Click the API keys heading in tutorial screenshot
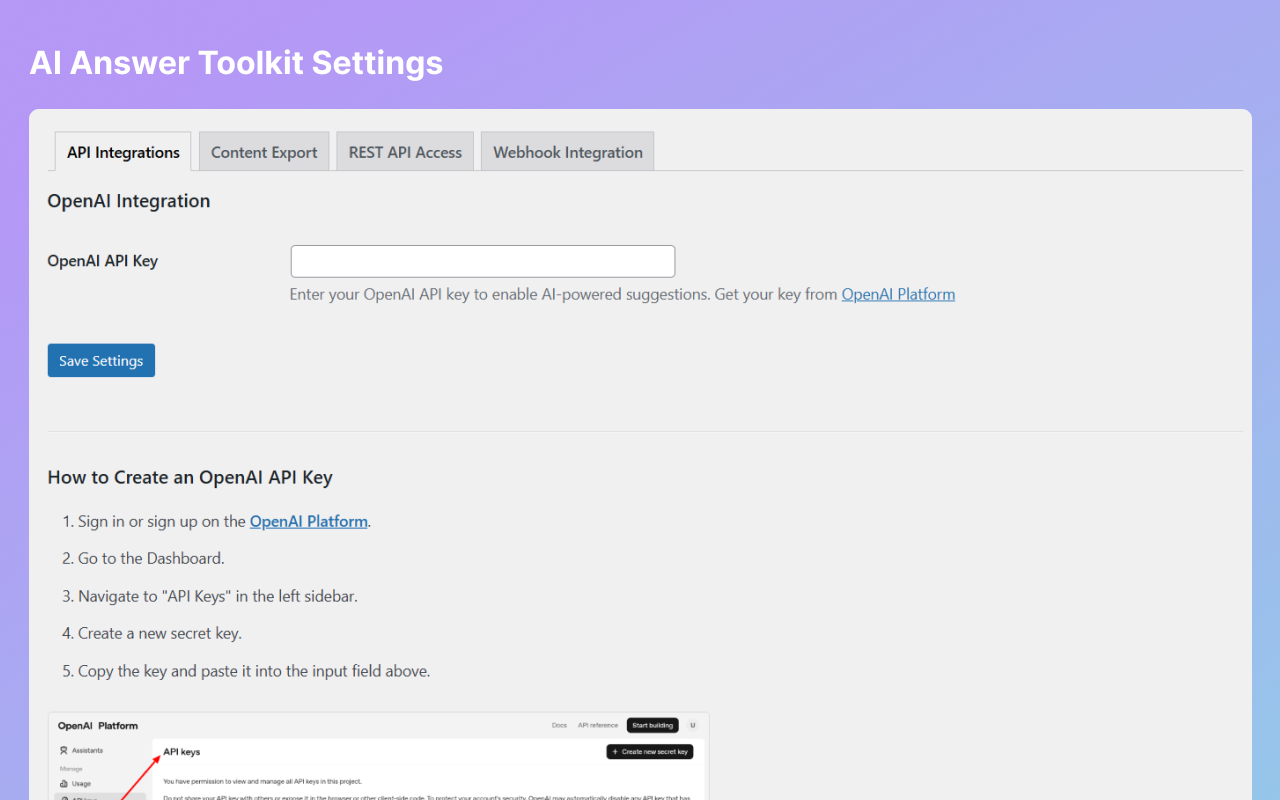Image resolution: width=1280 pixels, height=800 pixels. tap(182, 752)
